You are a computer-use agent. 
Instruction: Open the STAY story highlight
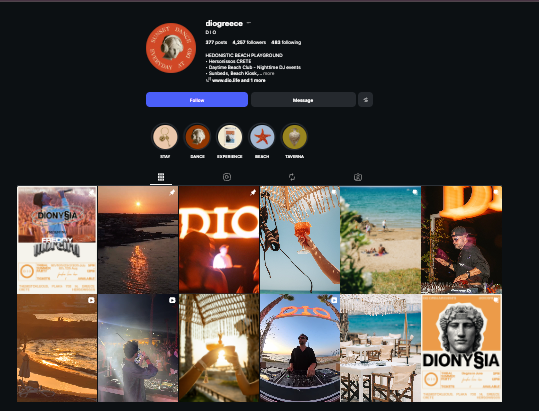point(165,137)
